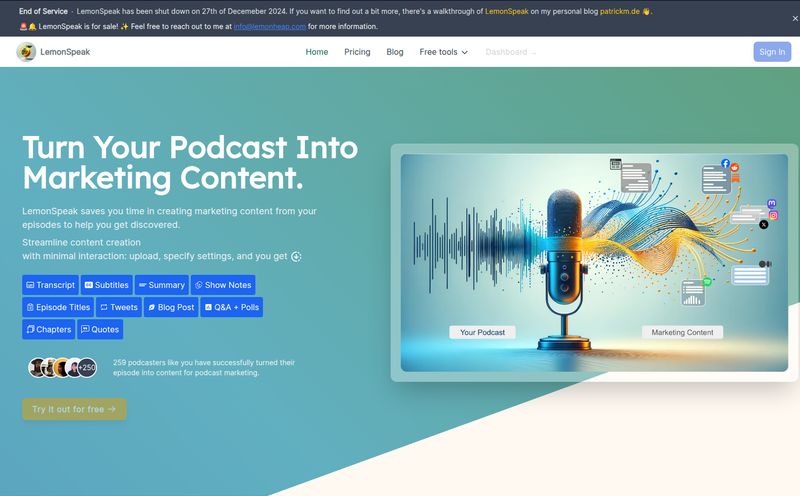This screenshot has height=496, width=800.
Task: Click the +250 podcasters avatar badge
Action: 87,367
